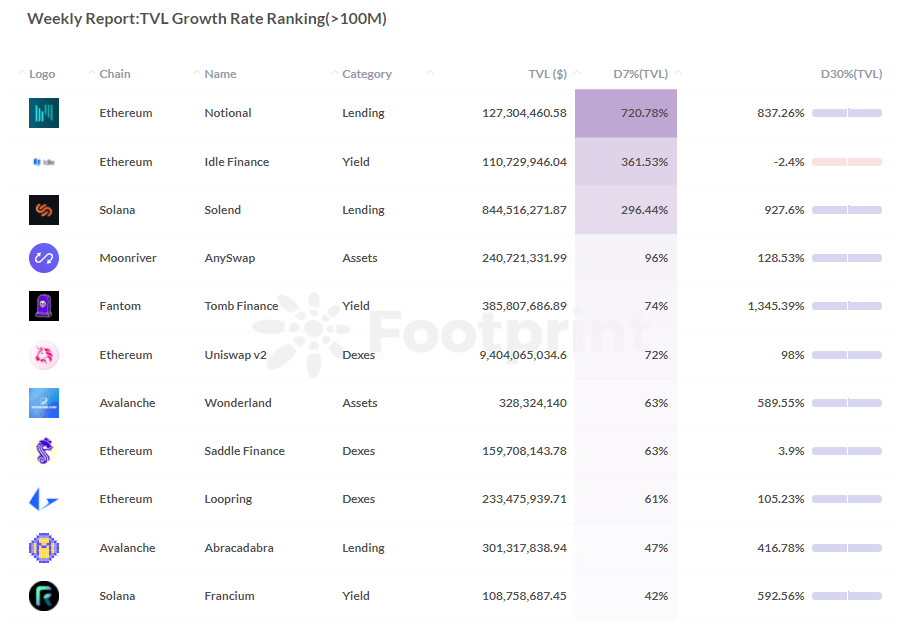Click the Abracadabra logo icon

[x=44, y=547]
